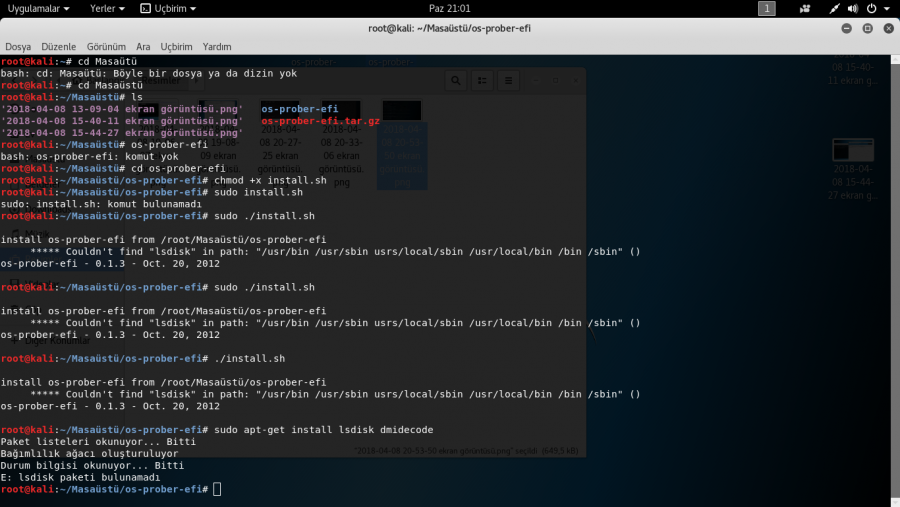The image size is (900, 507).
Task: Click 'E: lsdisk paketi bulunamadı' error line
Action: point(80,477)
